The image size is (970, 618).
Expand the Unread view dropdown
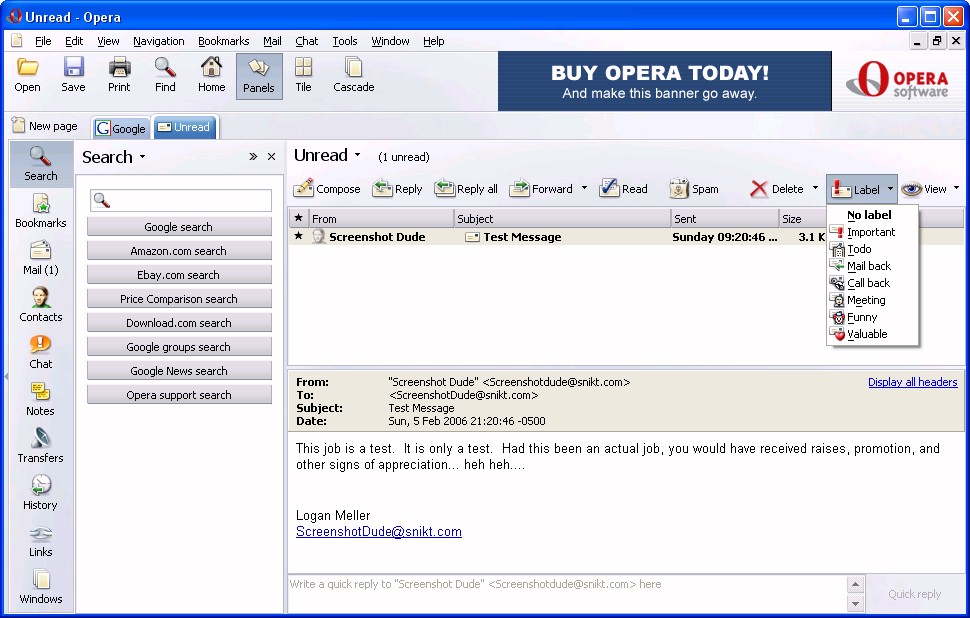tap(357, 155)
